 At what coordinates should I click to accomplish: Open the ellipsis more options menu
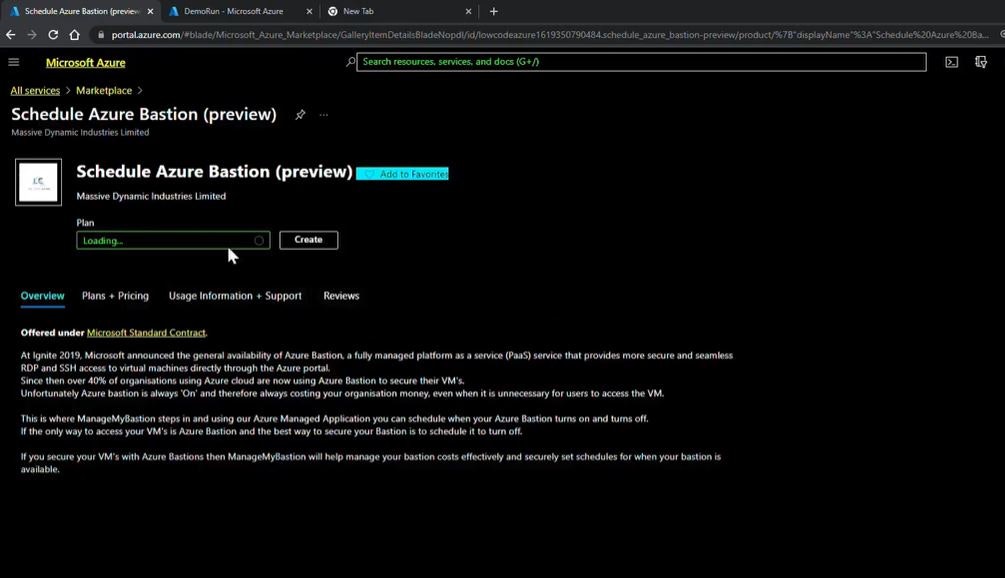(324, 115)
